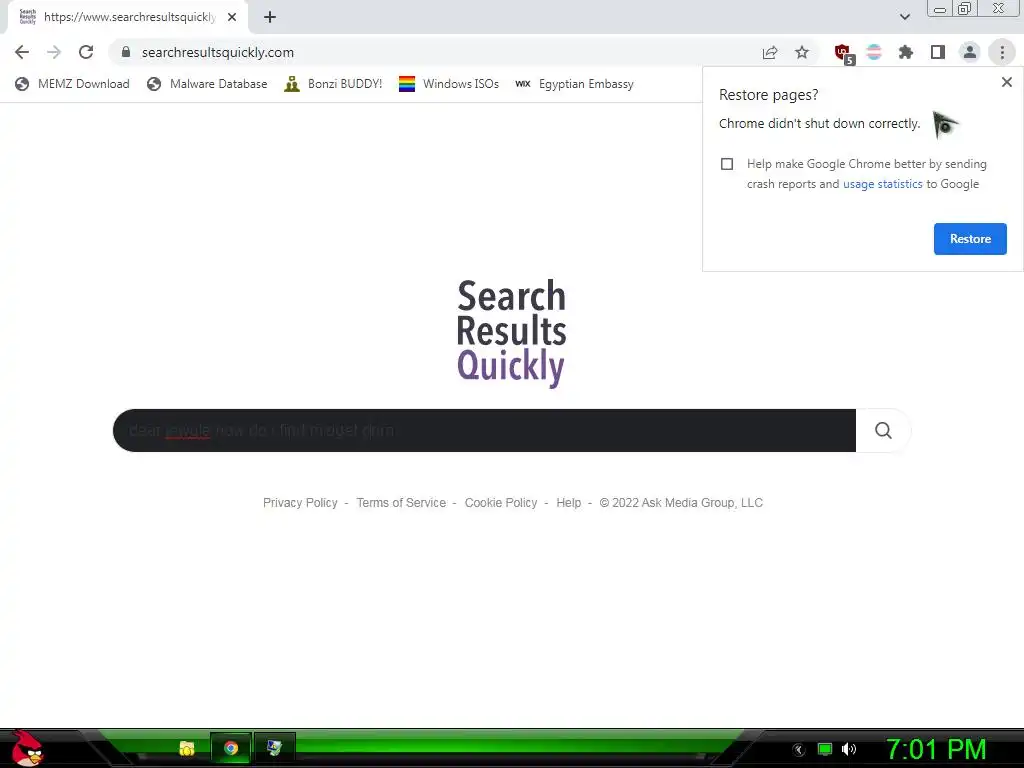The width and height of the screenshot is (1024, 768).
Task: Open the file explorer taskbar icon
Action: coord(187,748)
